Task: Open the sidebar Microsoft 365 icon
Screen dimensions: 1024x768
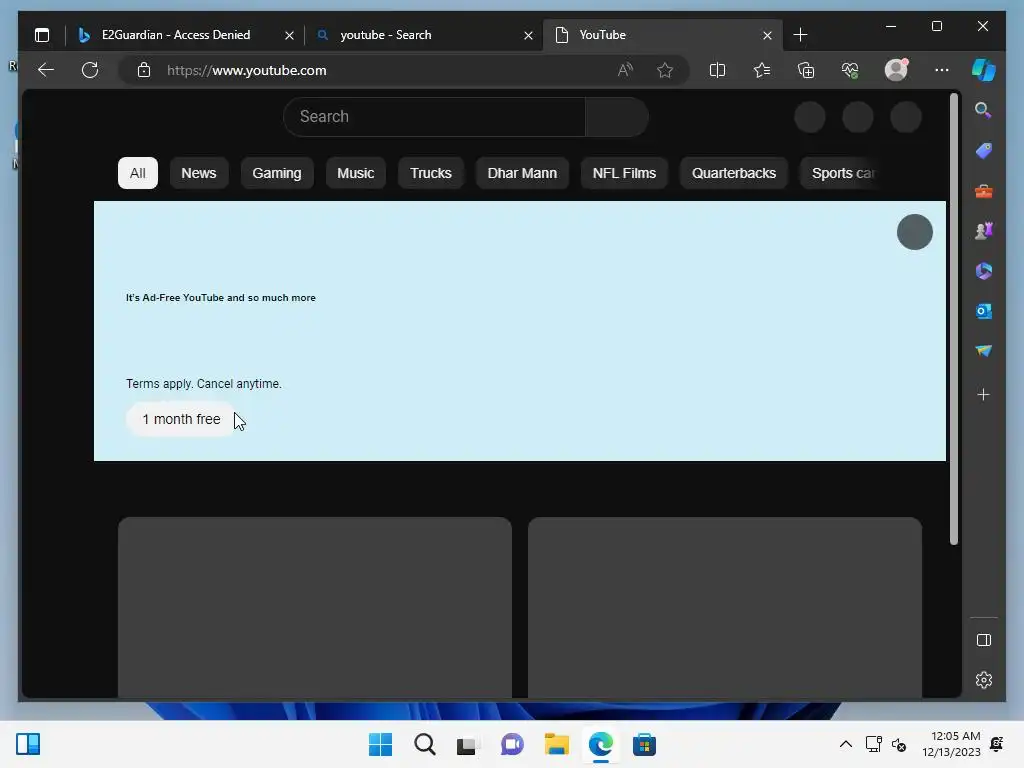Action: [x=984, y=271]
